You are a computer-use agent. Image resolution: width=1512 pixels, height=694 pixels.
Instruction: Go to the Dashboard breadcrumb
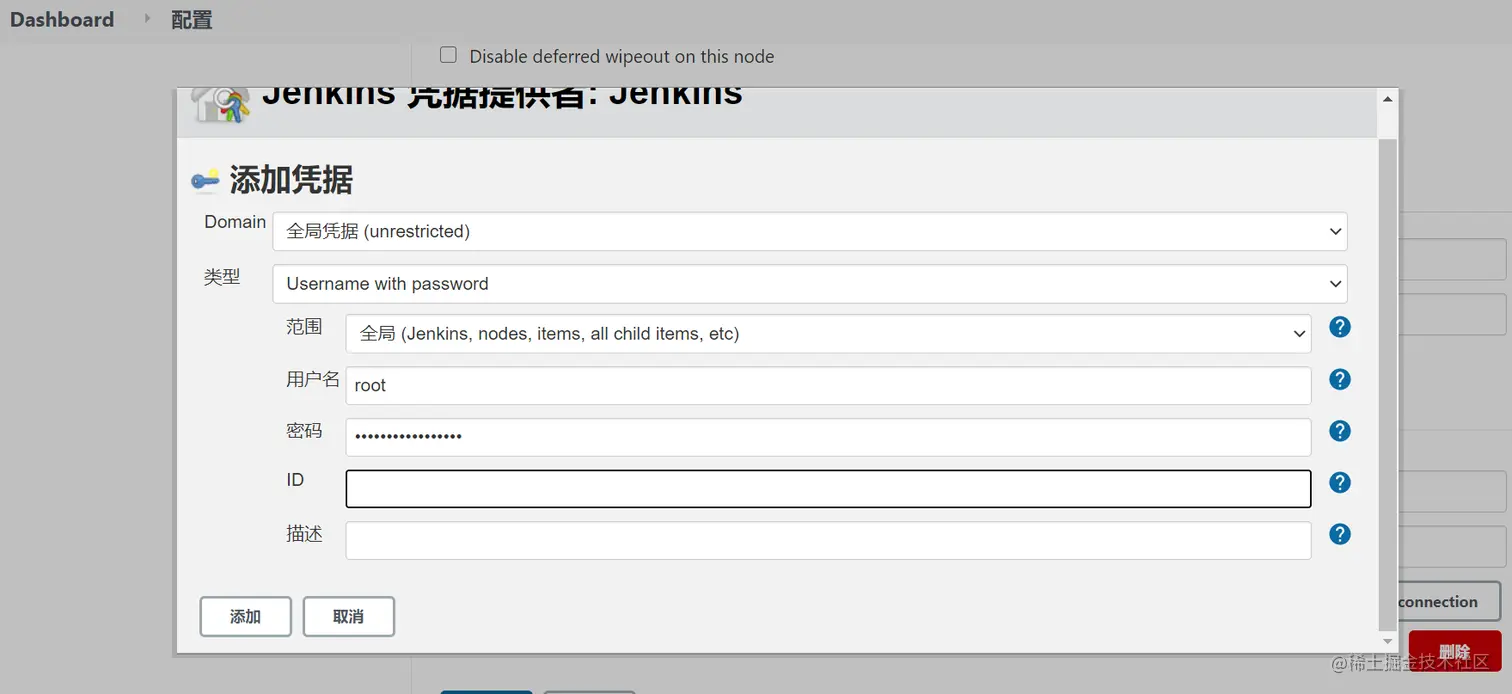[x=62, y=19]
